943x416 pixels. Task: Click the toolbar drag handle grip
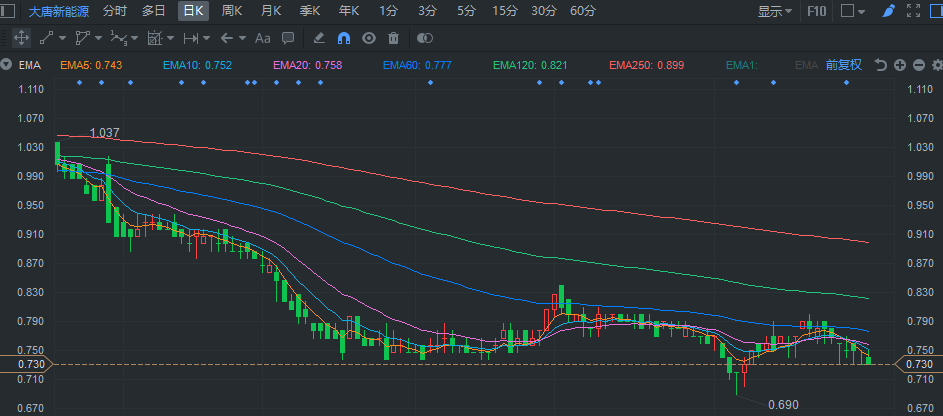click(x=4, y=38)
